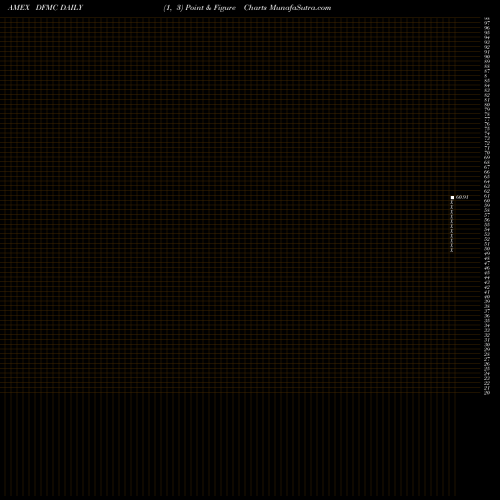Click the word Charts in the header
Screen dimensions: 500x500
click(x=255, y=7)
